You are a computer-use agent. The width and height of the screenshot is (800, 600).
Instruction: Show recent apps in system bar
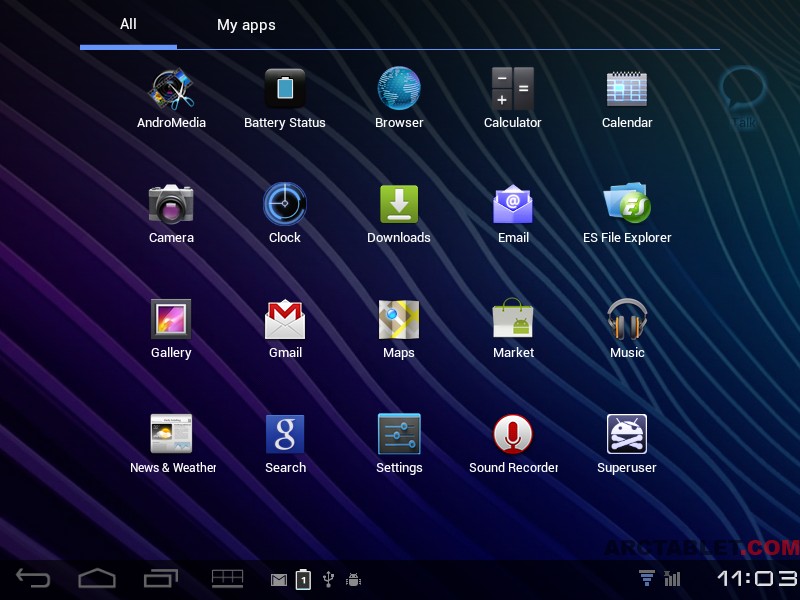tap(160, 578)
